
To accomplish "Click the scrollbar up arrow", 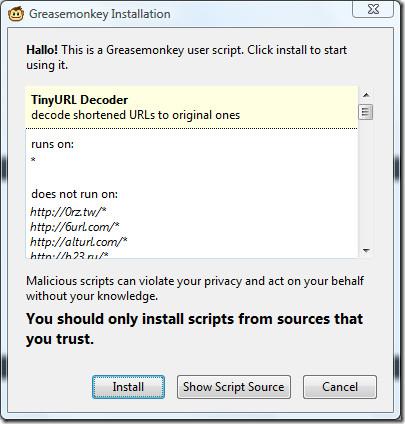I will [366, 95].
